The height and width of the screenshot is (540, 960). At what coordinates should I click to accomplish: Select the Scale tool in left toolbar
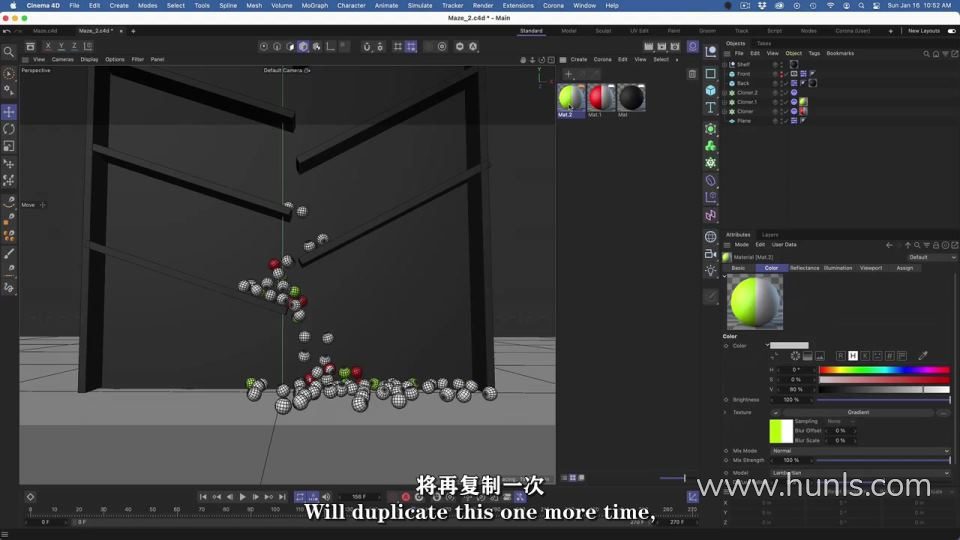[x=9, y=146]
